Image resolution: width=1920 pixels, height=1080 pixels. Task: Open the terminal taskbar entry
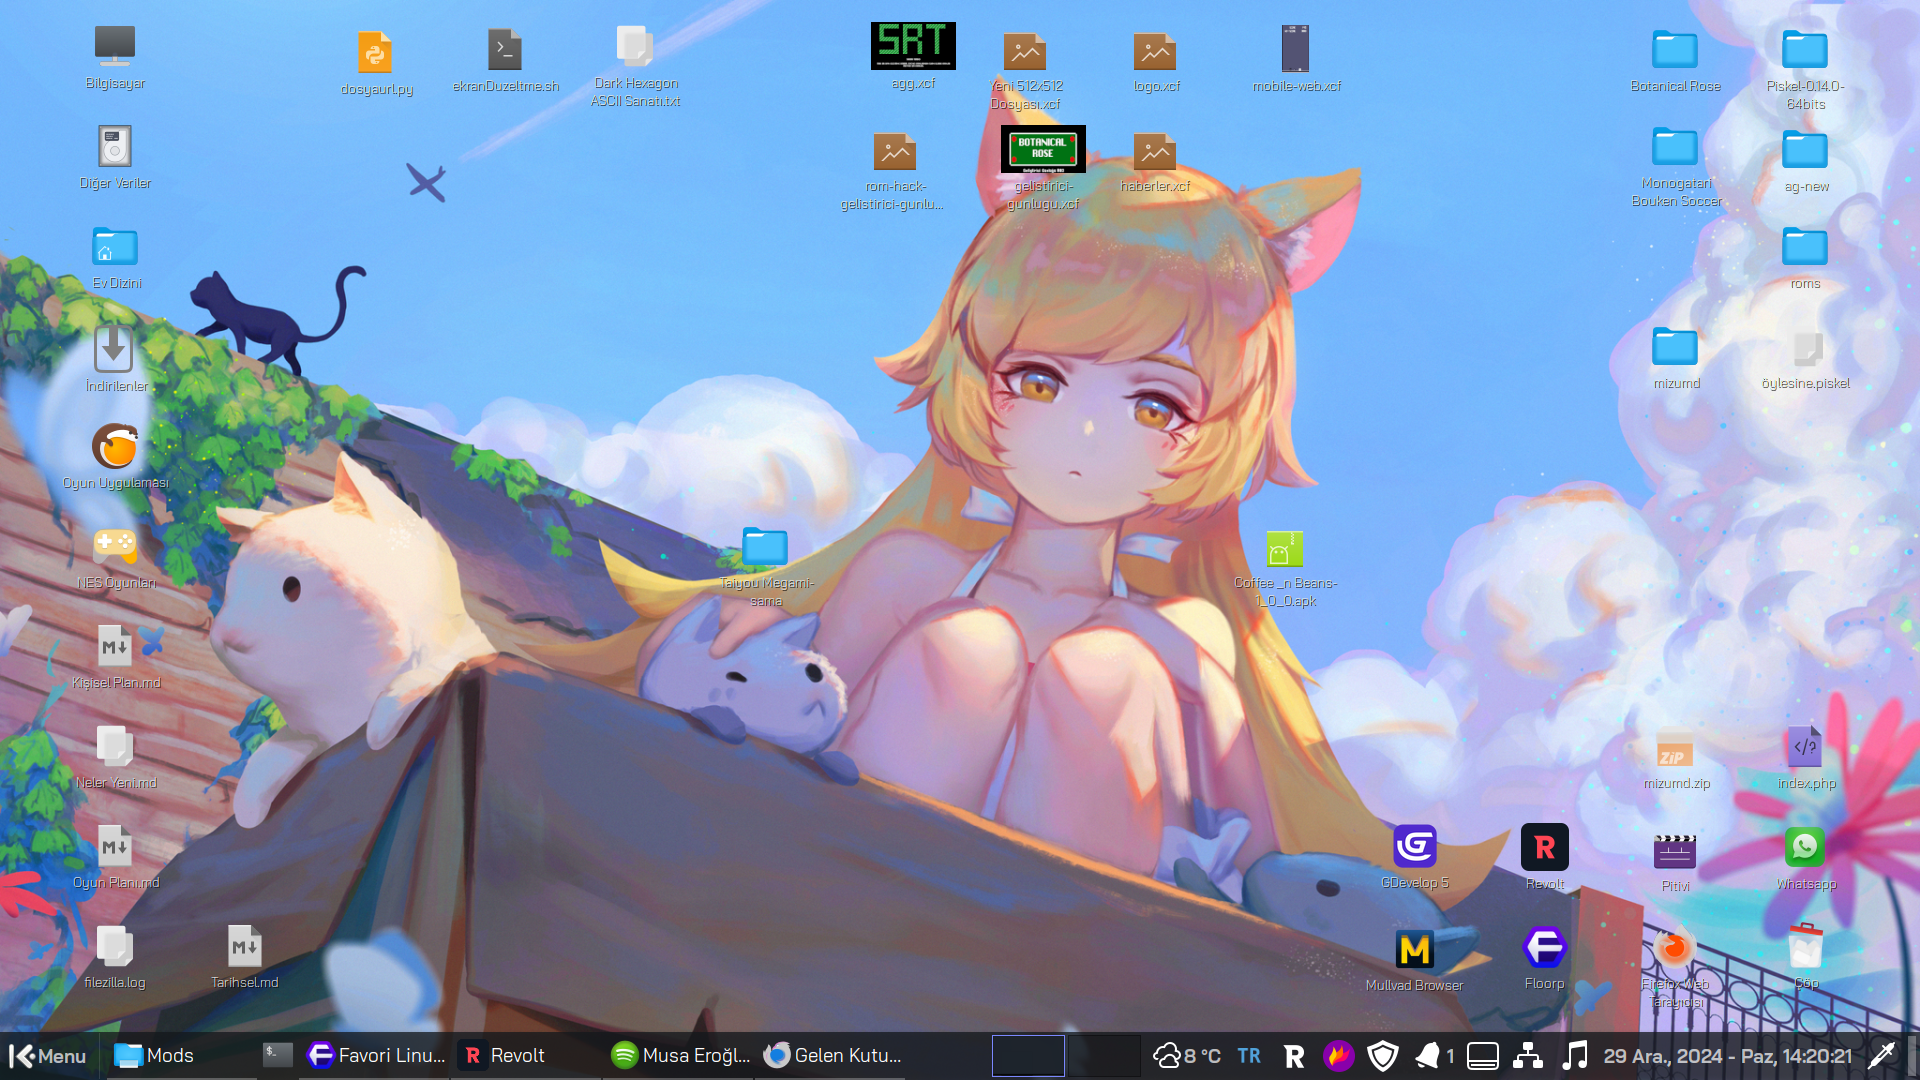277,1055
